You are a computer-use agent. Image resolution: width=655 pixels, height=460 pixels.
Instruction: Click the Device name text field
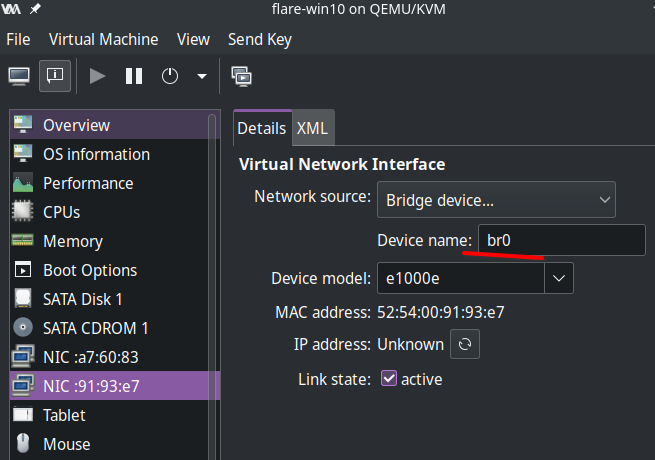[x=560, y=240]
